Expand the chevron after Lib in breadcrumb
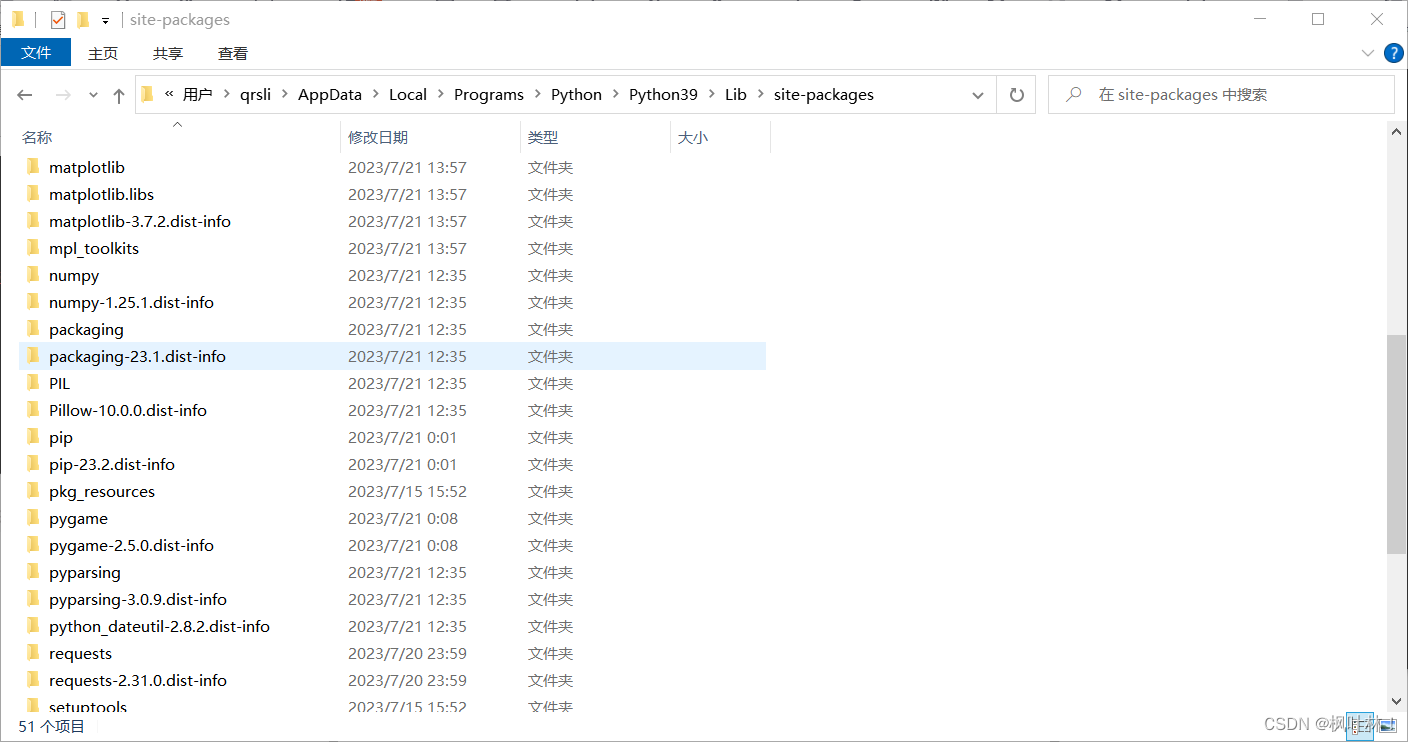The image size is (1408, 742). pyautogui.click(x=761, y=95)
